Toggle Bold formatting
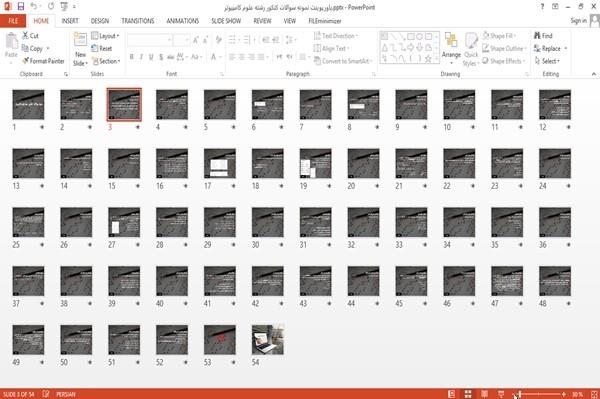Viewport: 600px width, 399px height. point(132,57)
